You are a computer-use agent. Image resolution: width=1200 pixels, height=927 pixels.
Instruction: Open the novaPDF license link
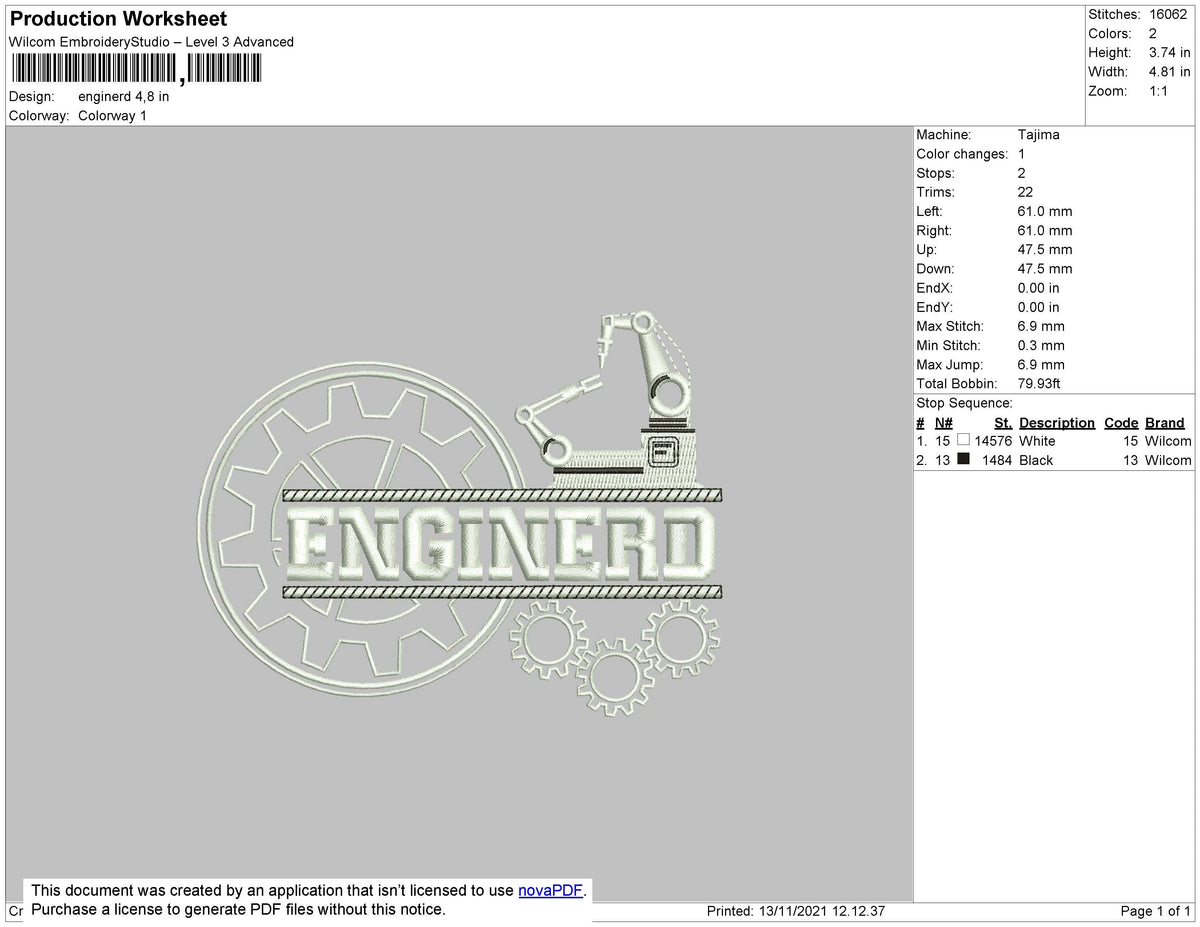point(548,890)
